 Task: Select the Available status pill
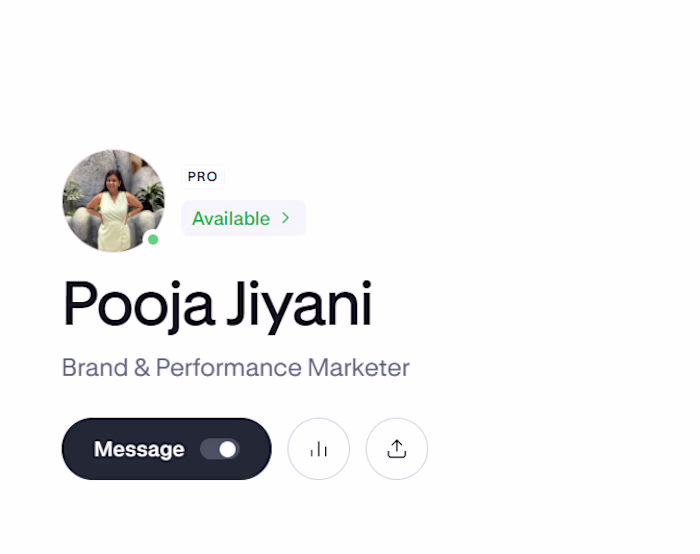pyautogui.click(x=243, y=218)
